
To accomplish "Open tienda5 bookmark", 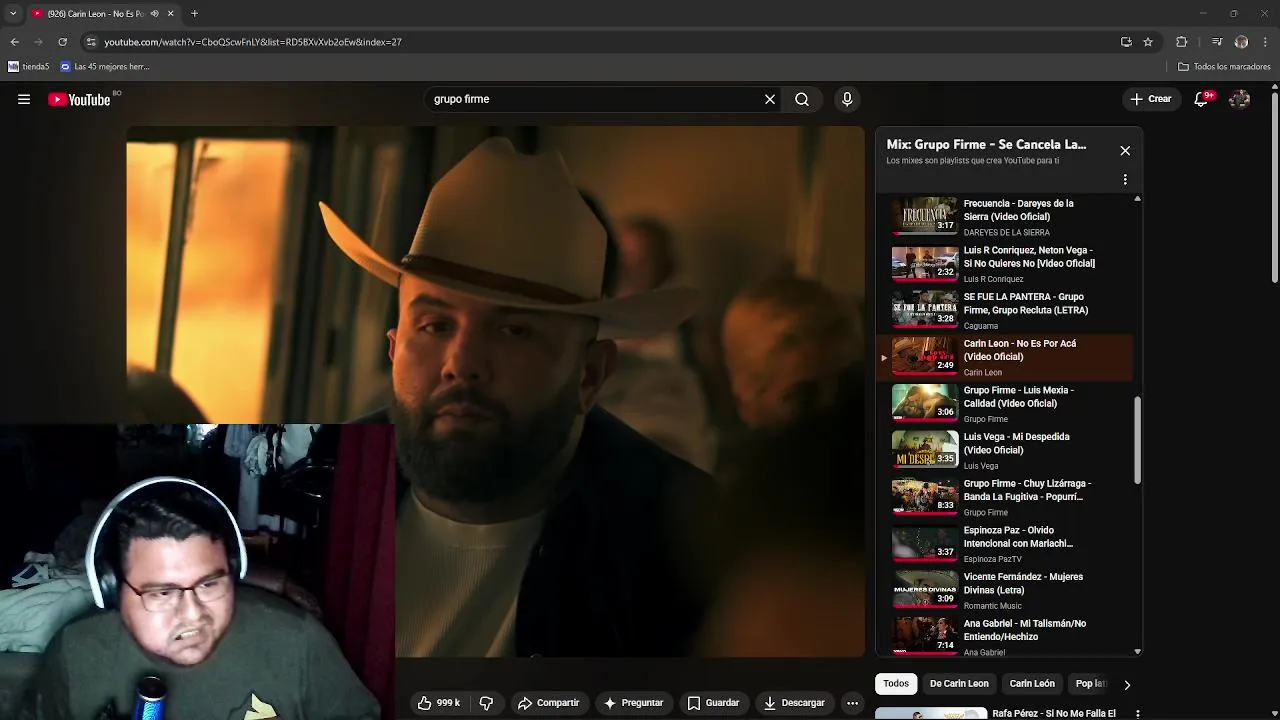I will (x=28, y=67).
